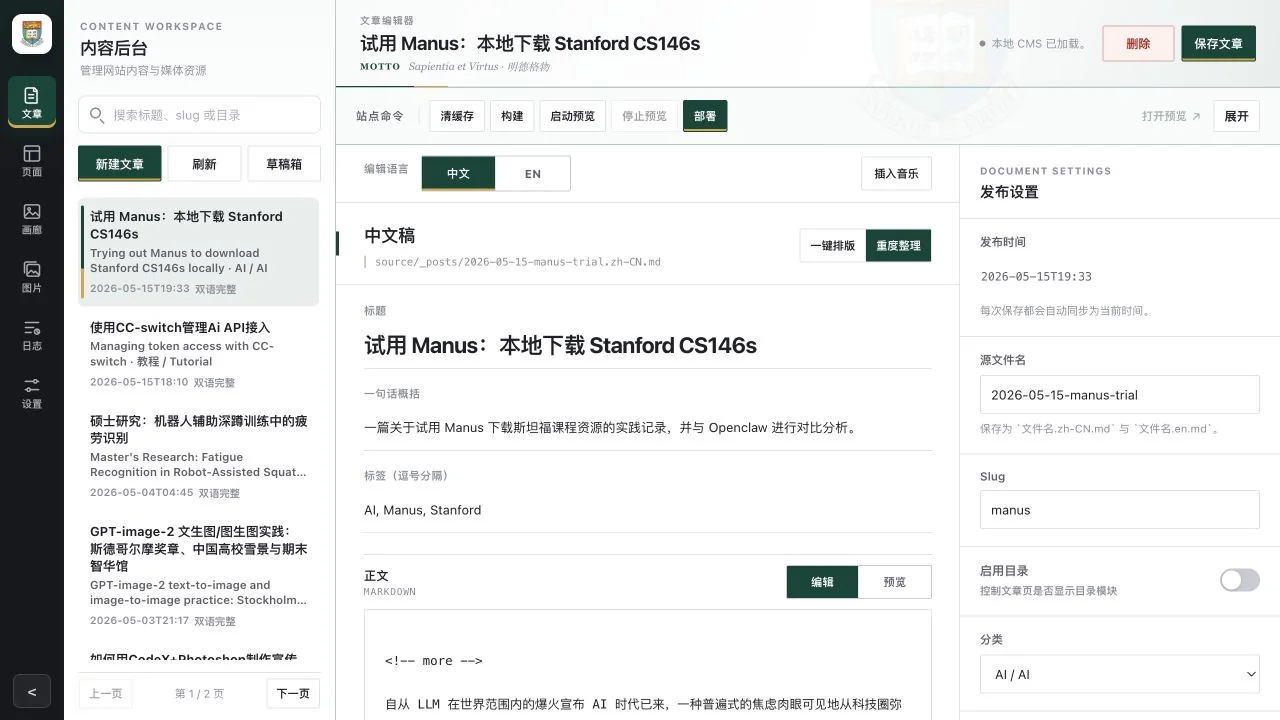Screen dimensions: 1280x720
Task: Run the 部署 deploy command
Action: [x=705, y=116]
